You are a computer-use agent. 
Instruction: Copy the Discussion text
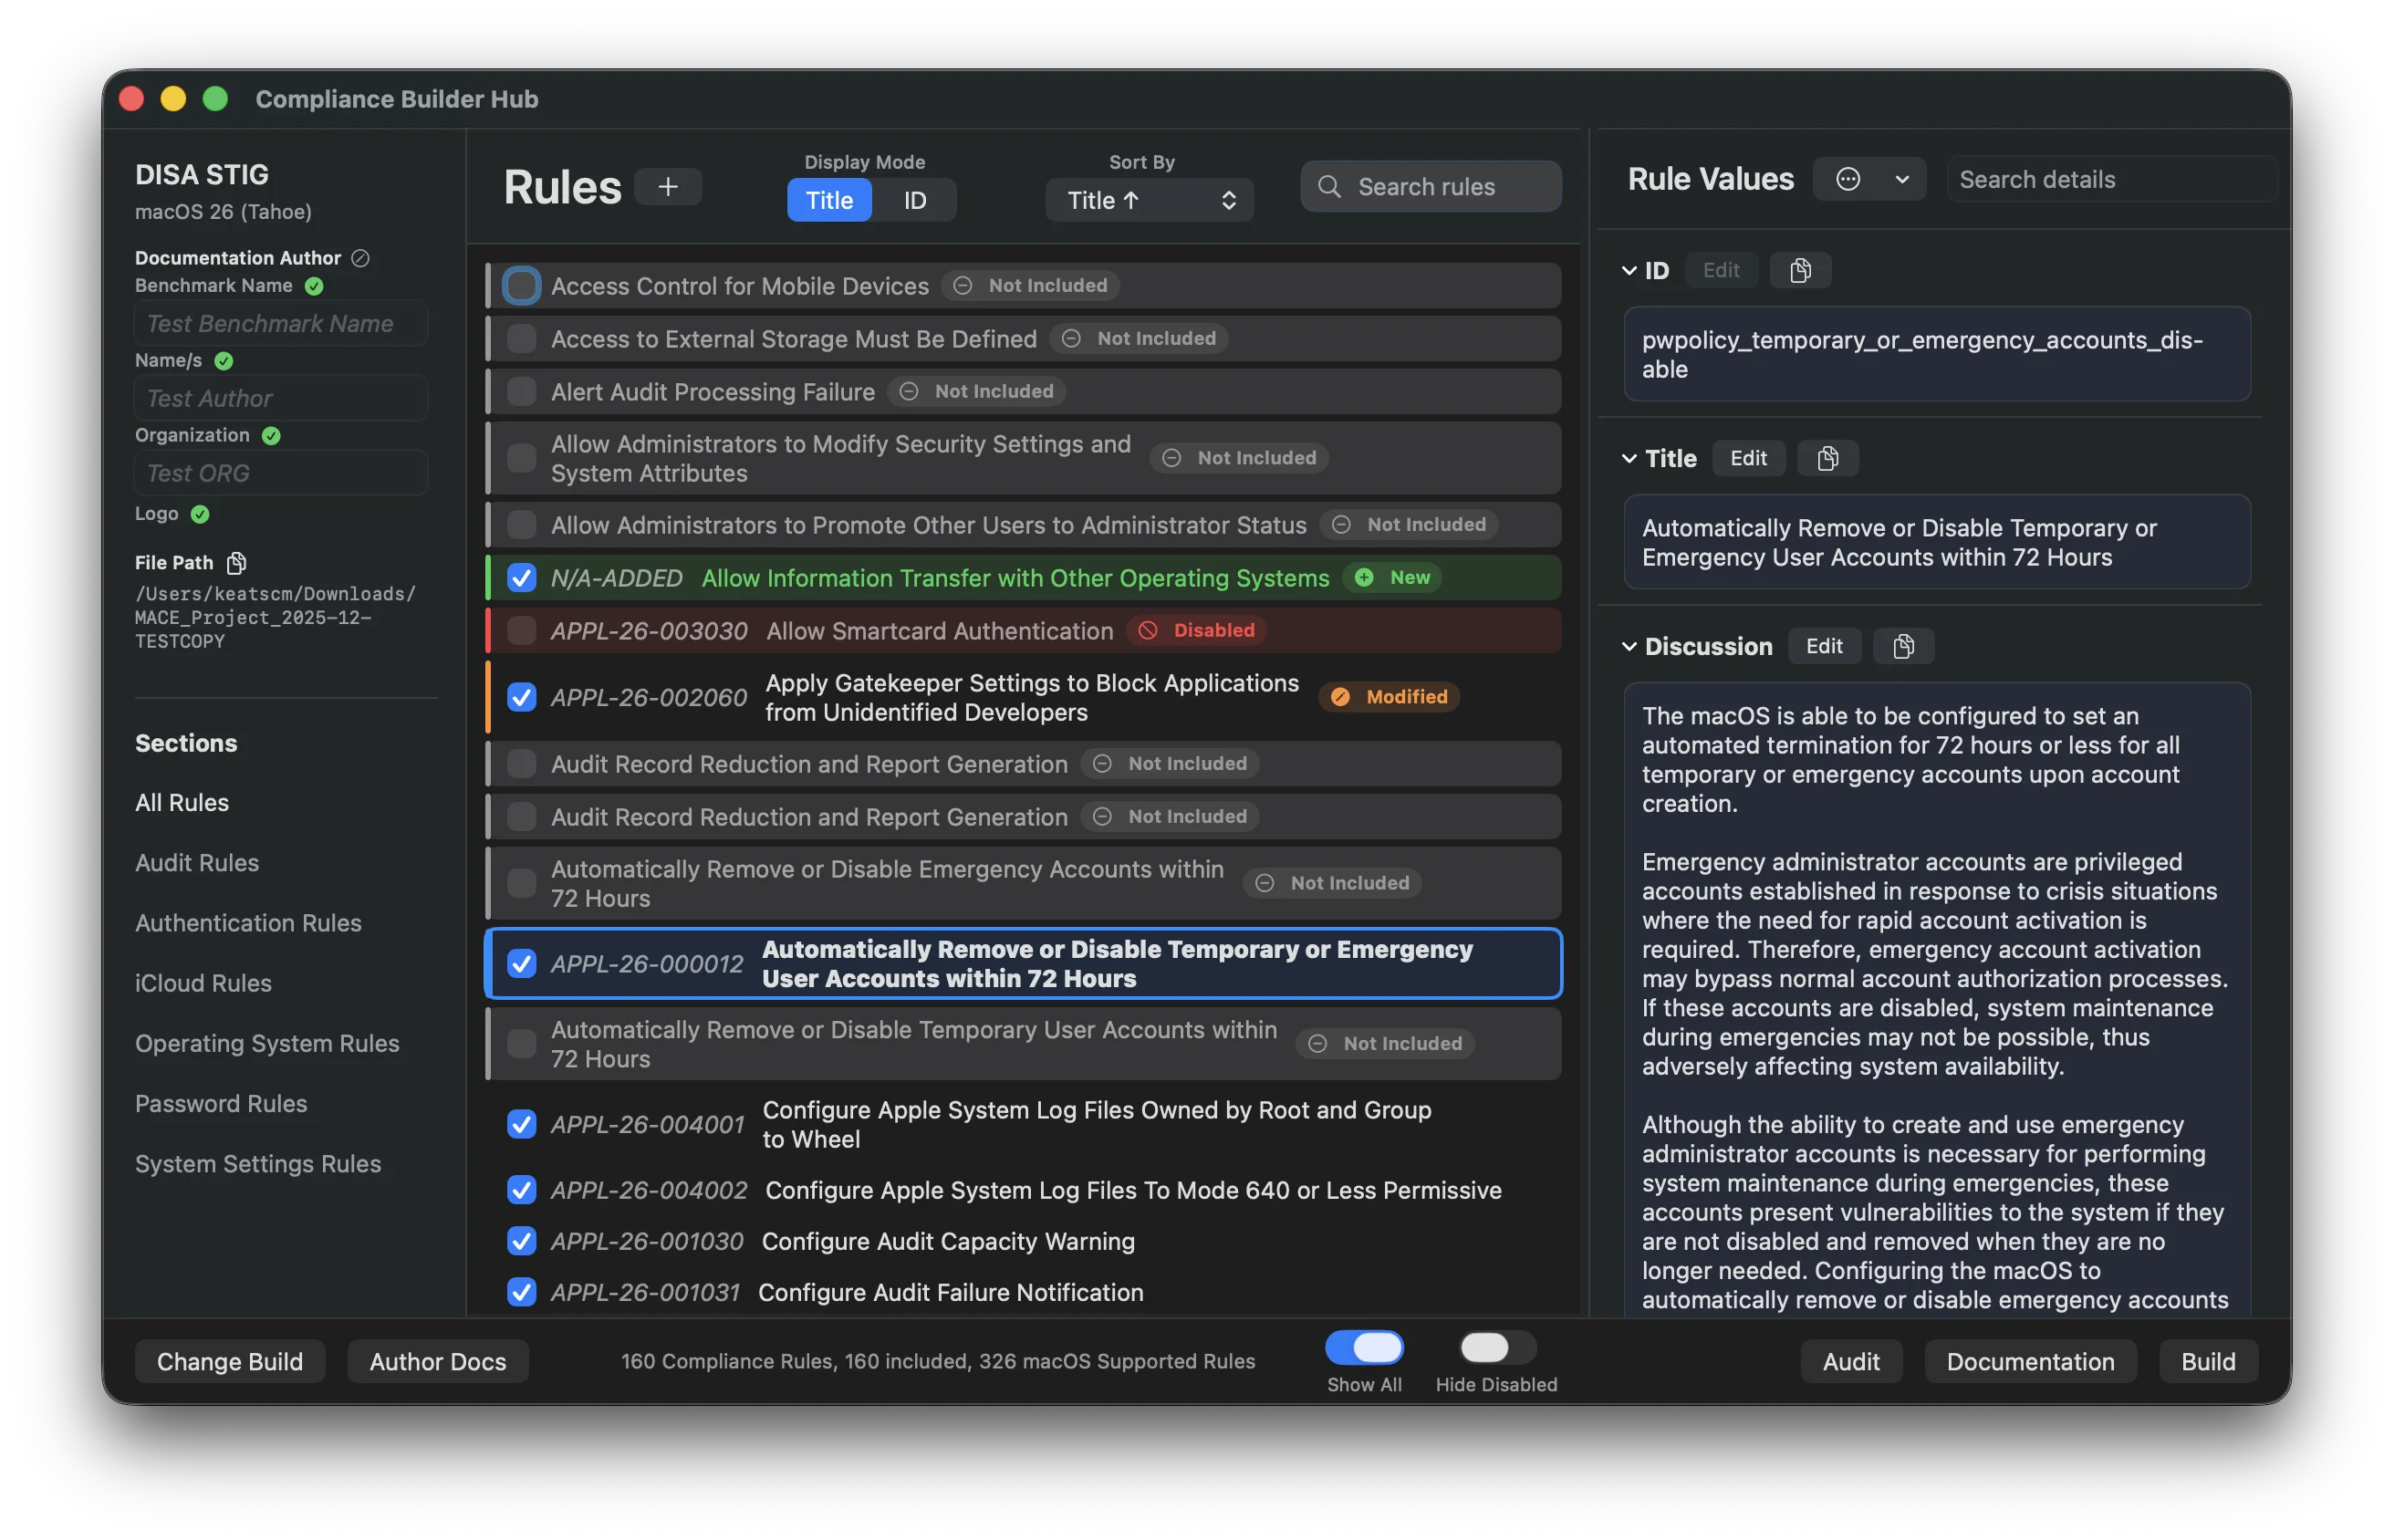(1903, 646)
